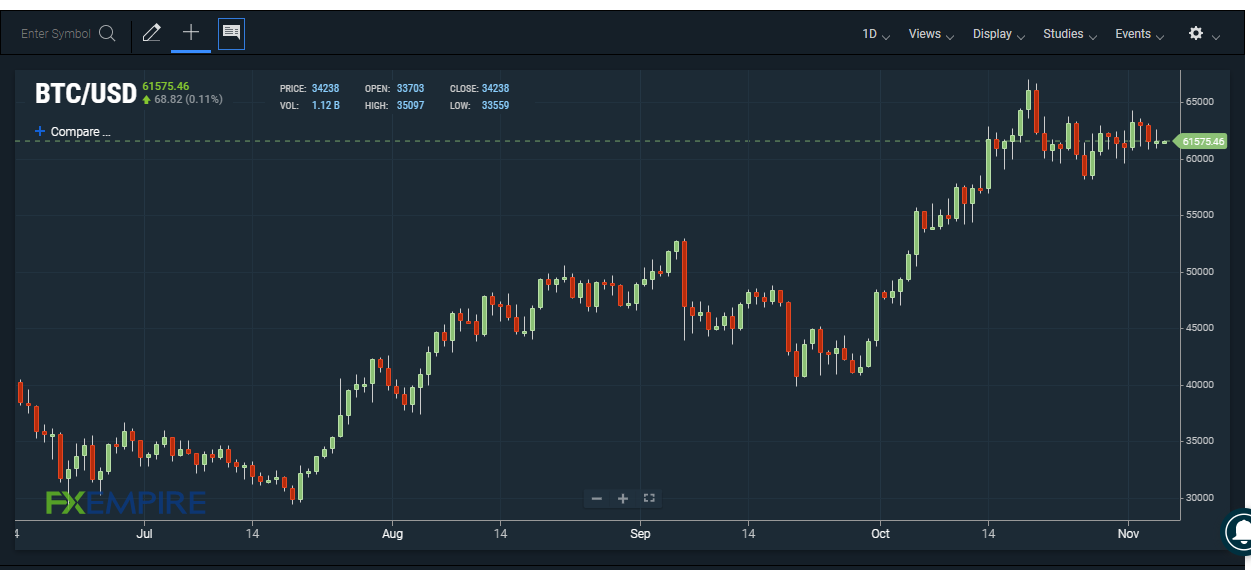The image size is (1251, 570).
Task: Click the LOW value 33559
Action: 495,105
